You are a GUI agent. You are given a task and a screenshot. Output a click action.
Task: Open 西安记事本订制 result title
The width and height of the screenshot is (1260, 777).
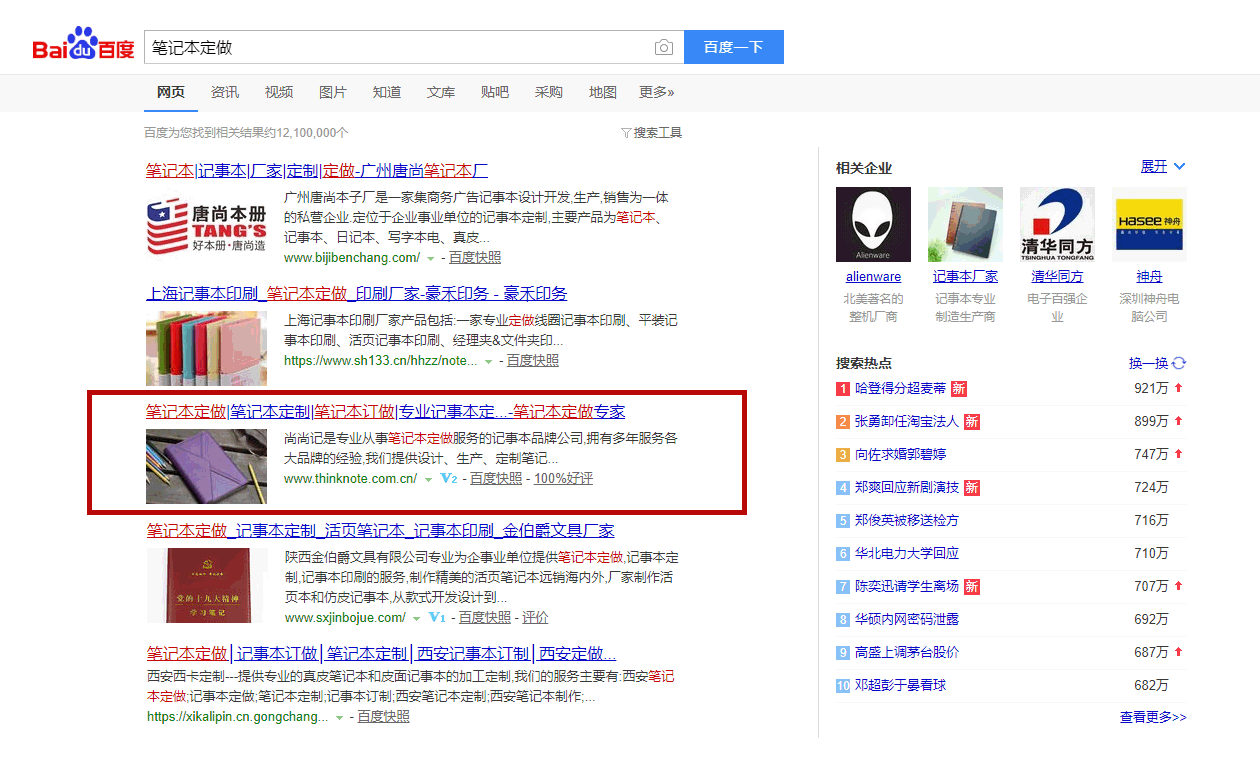[381, 653]
